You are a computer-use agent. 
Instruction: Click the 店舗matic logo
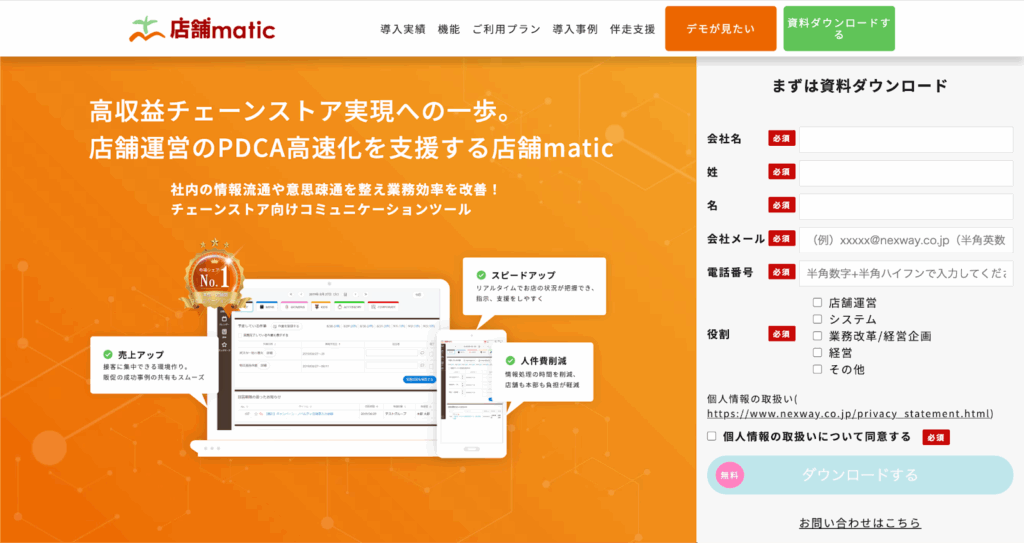pyautogui.click(x=202, y=28)
